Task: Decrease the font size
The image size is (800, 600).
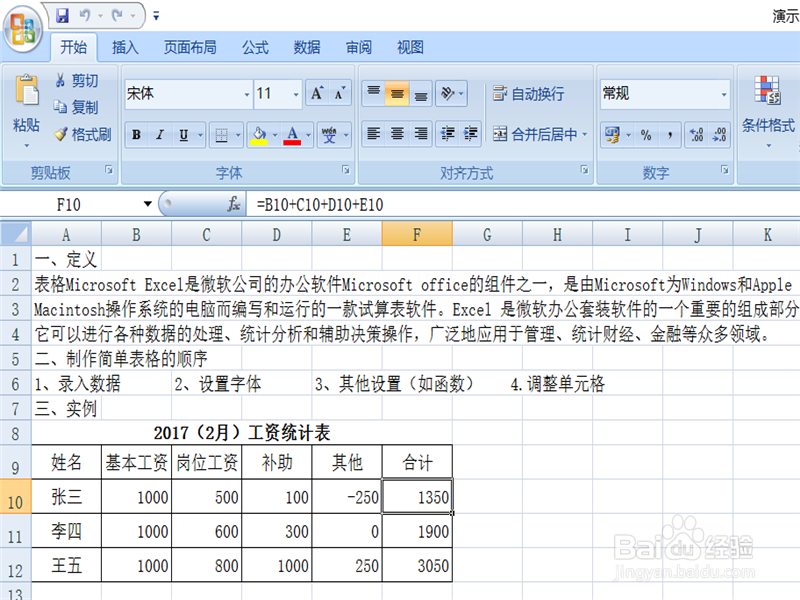Action: coord(339,93)
